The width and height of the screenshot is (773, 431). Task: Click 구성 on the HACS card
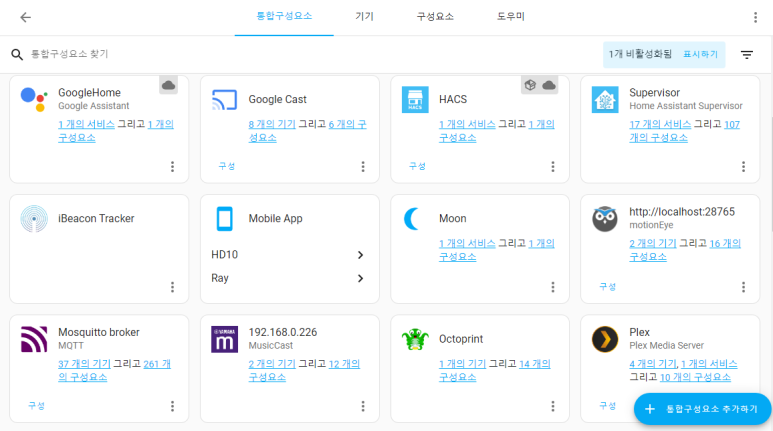417,166
